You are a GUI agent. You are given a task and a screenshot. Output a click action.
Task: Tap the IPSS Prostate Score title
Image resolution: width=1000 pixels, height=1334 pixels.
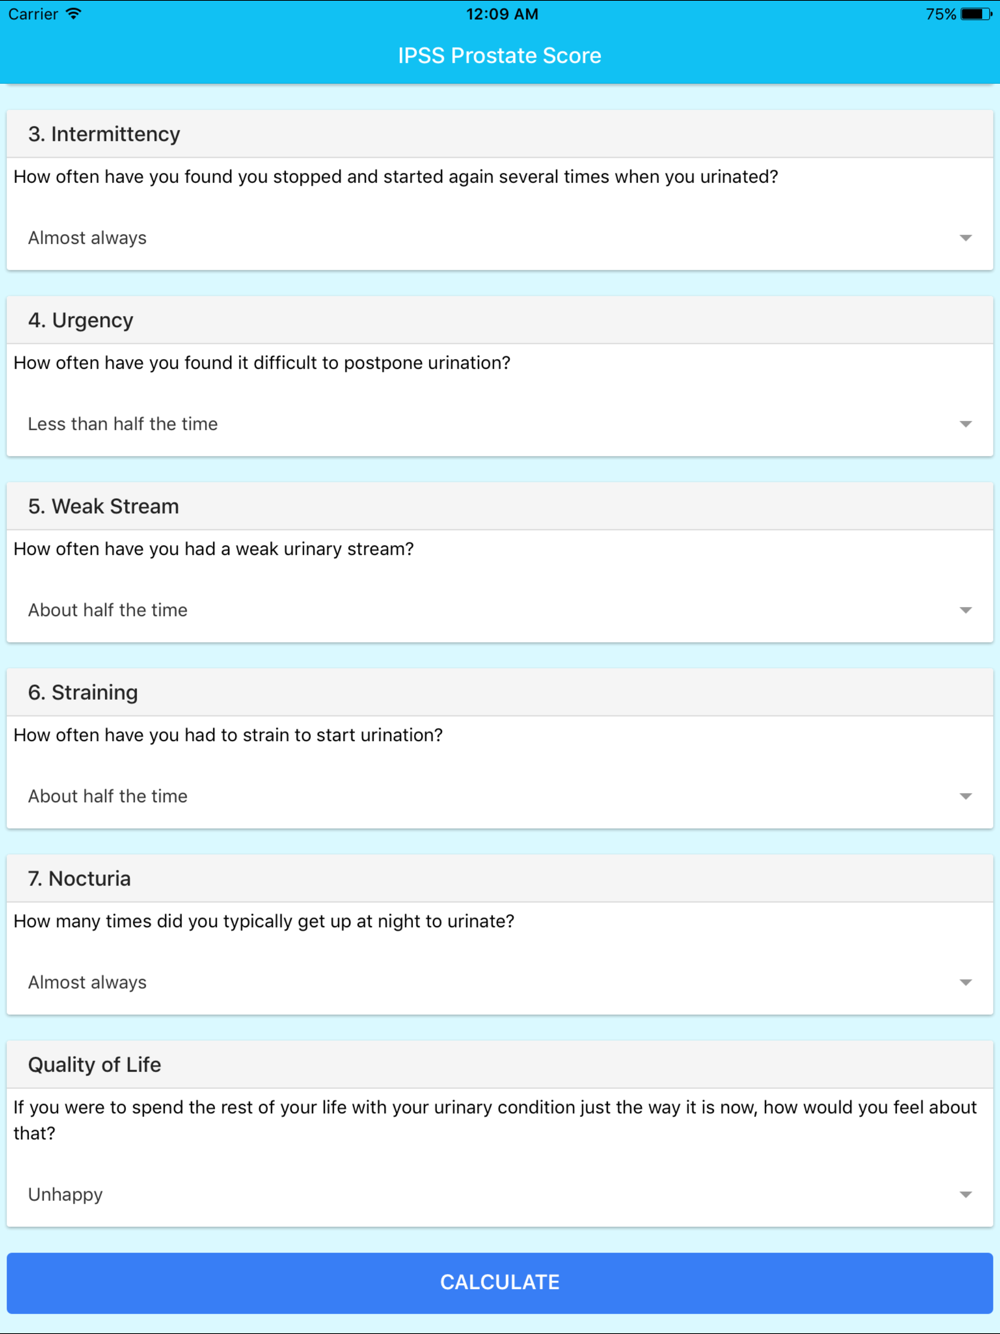(500, 56)
